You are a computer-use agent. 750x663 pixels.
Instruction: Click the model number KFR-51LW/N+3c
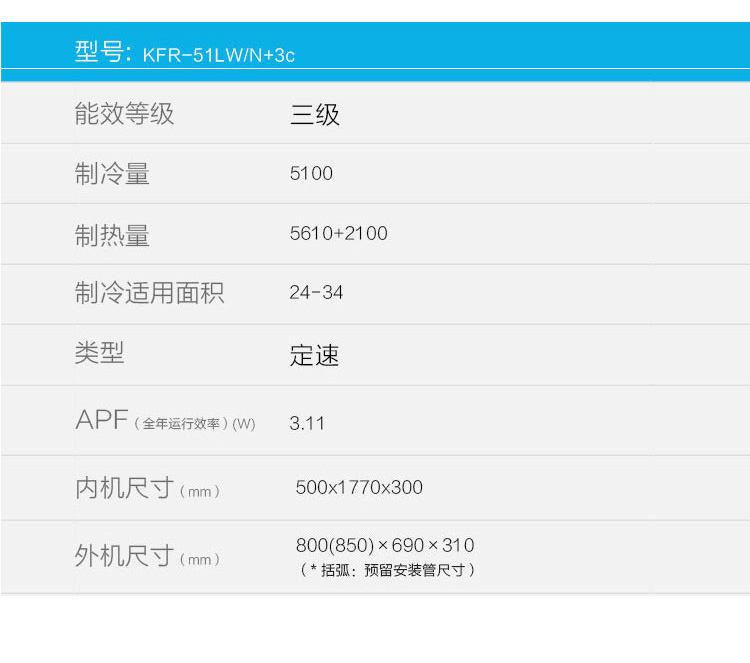point(218,55)
